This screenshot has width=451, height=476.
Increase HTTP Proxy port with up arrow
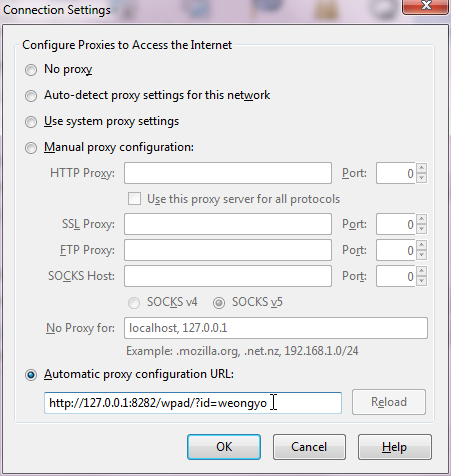tap(422, 168)
